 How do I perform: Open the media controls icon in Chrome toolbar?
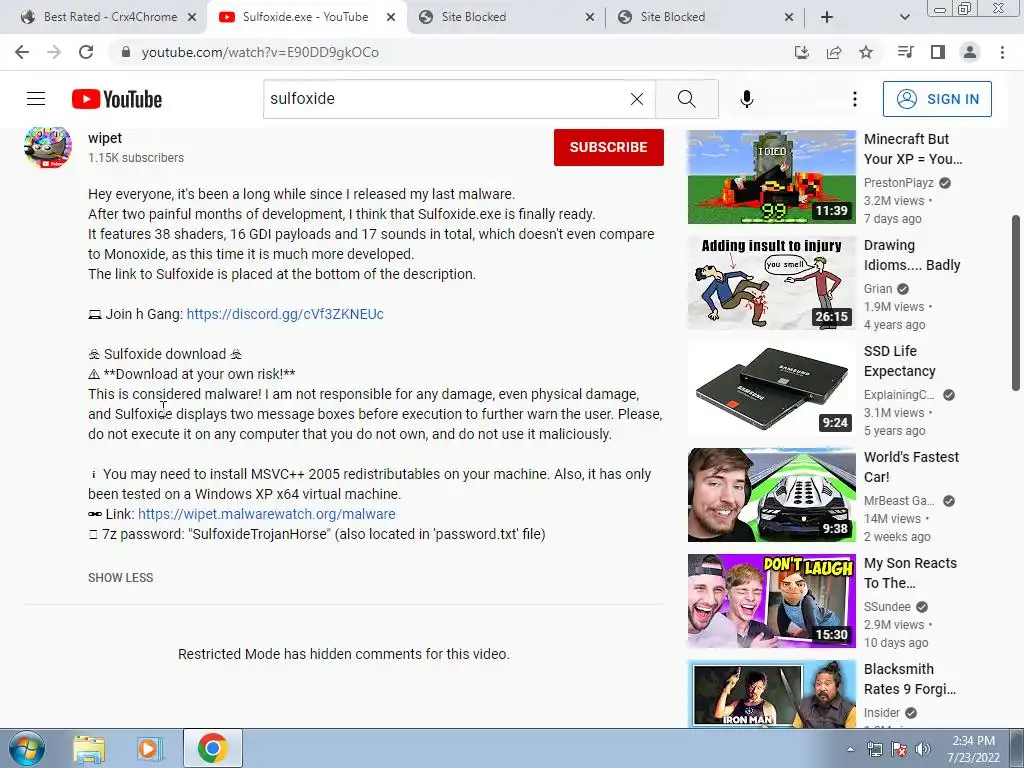coord(905,52)
